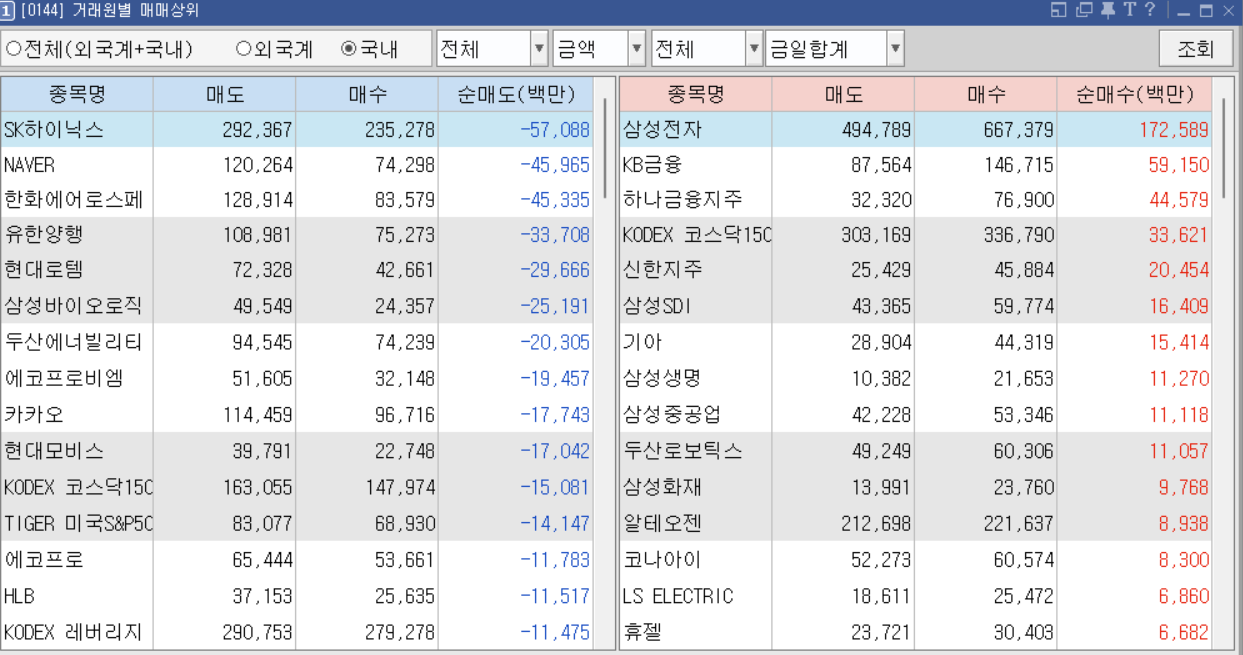Image resolution: width=1243 pixels, height=655 pixels.
Task: Select the SK하이닉스 row
Action: point(296,130)
